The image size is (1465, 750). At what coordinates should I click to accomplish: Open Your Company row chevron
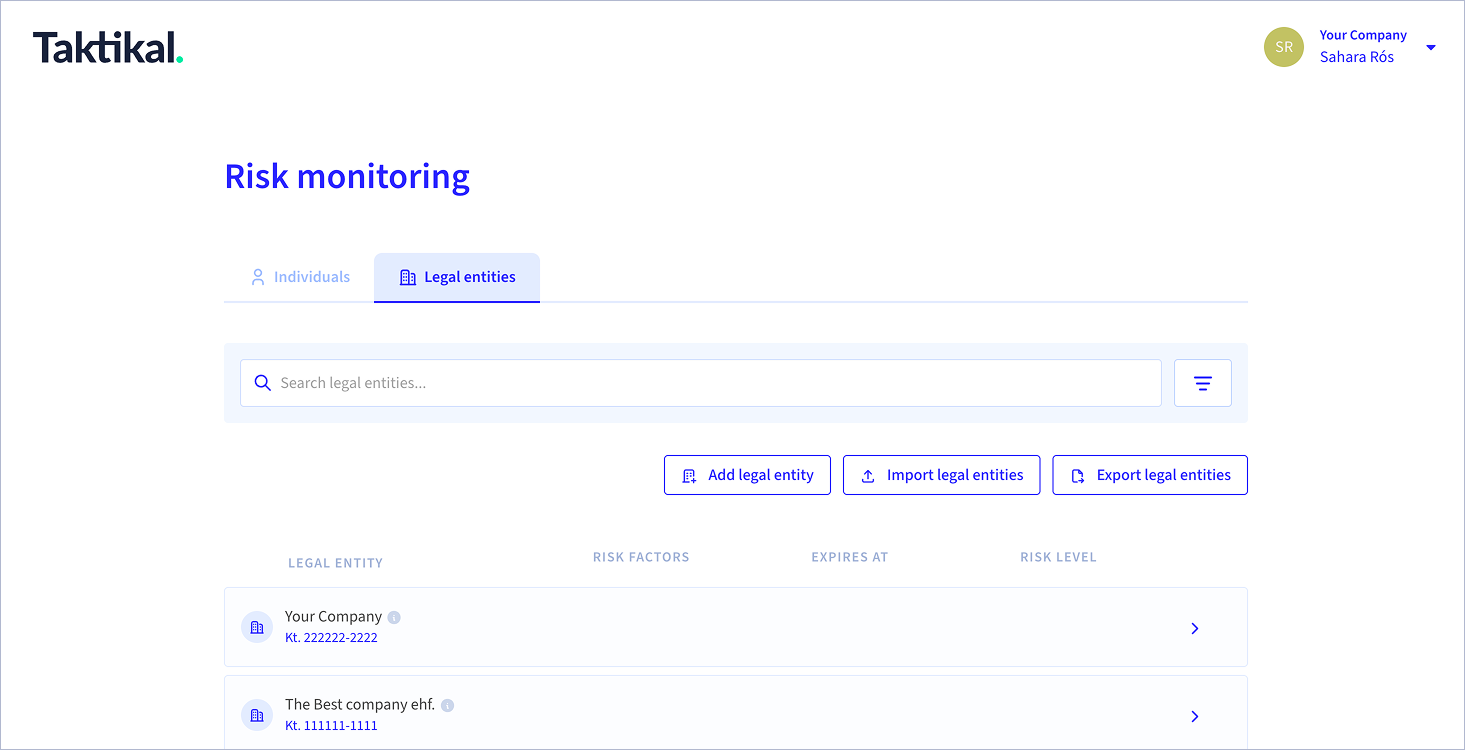(x=1195, y=628)
